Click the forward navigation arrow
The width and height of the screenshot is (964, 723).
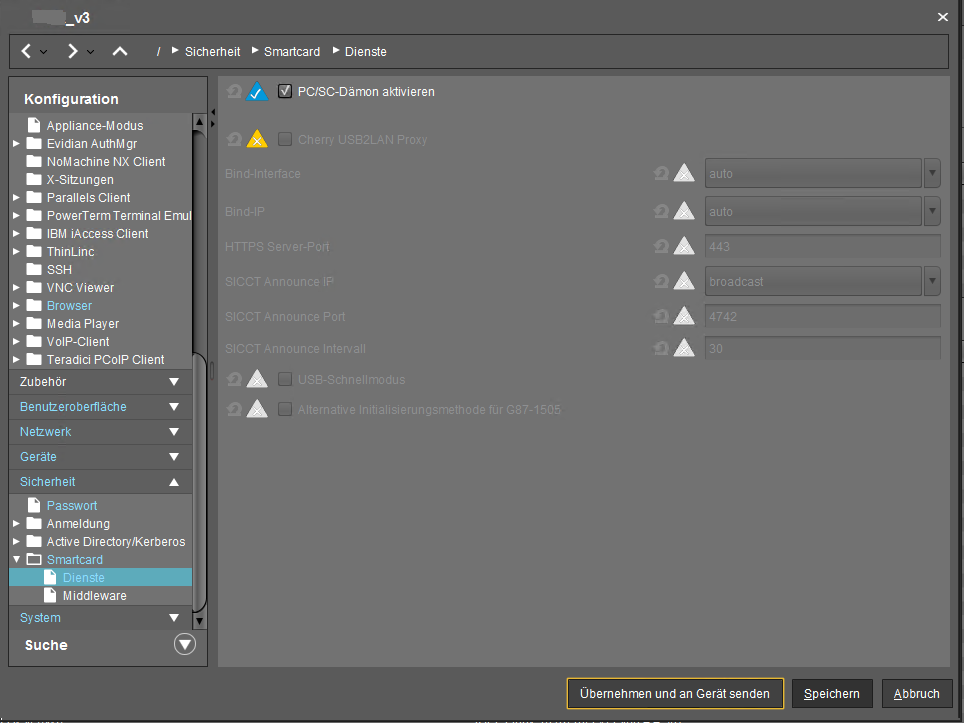point(73,51)
